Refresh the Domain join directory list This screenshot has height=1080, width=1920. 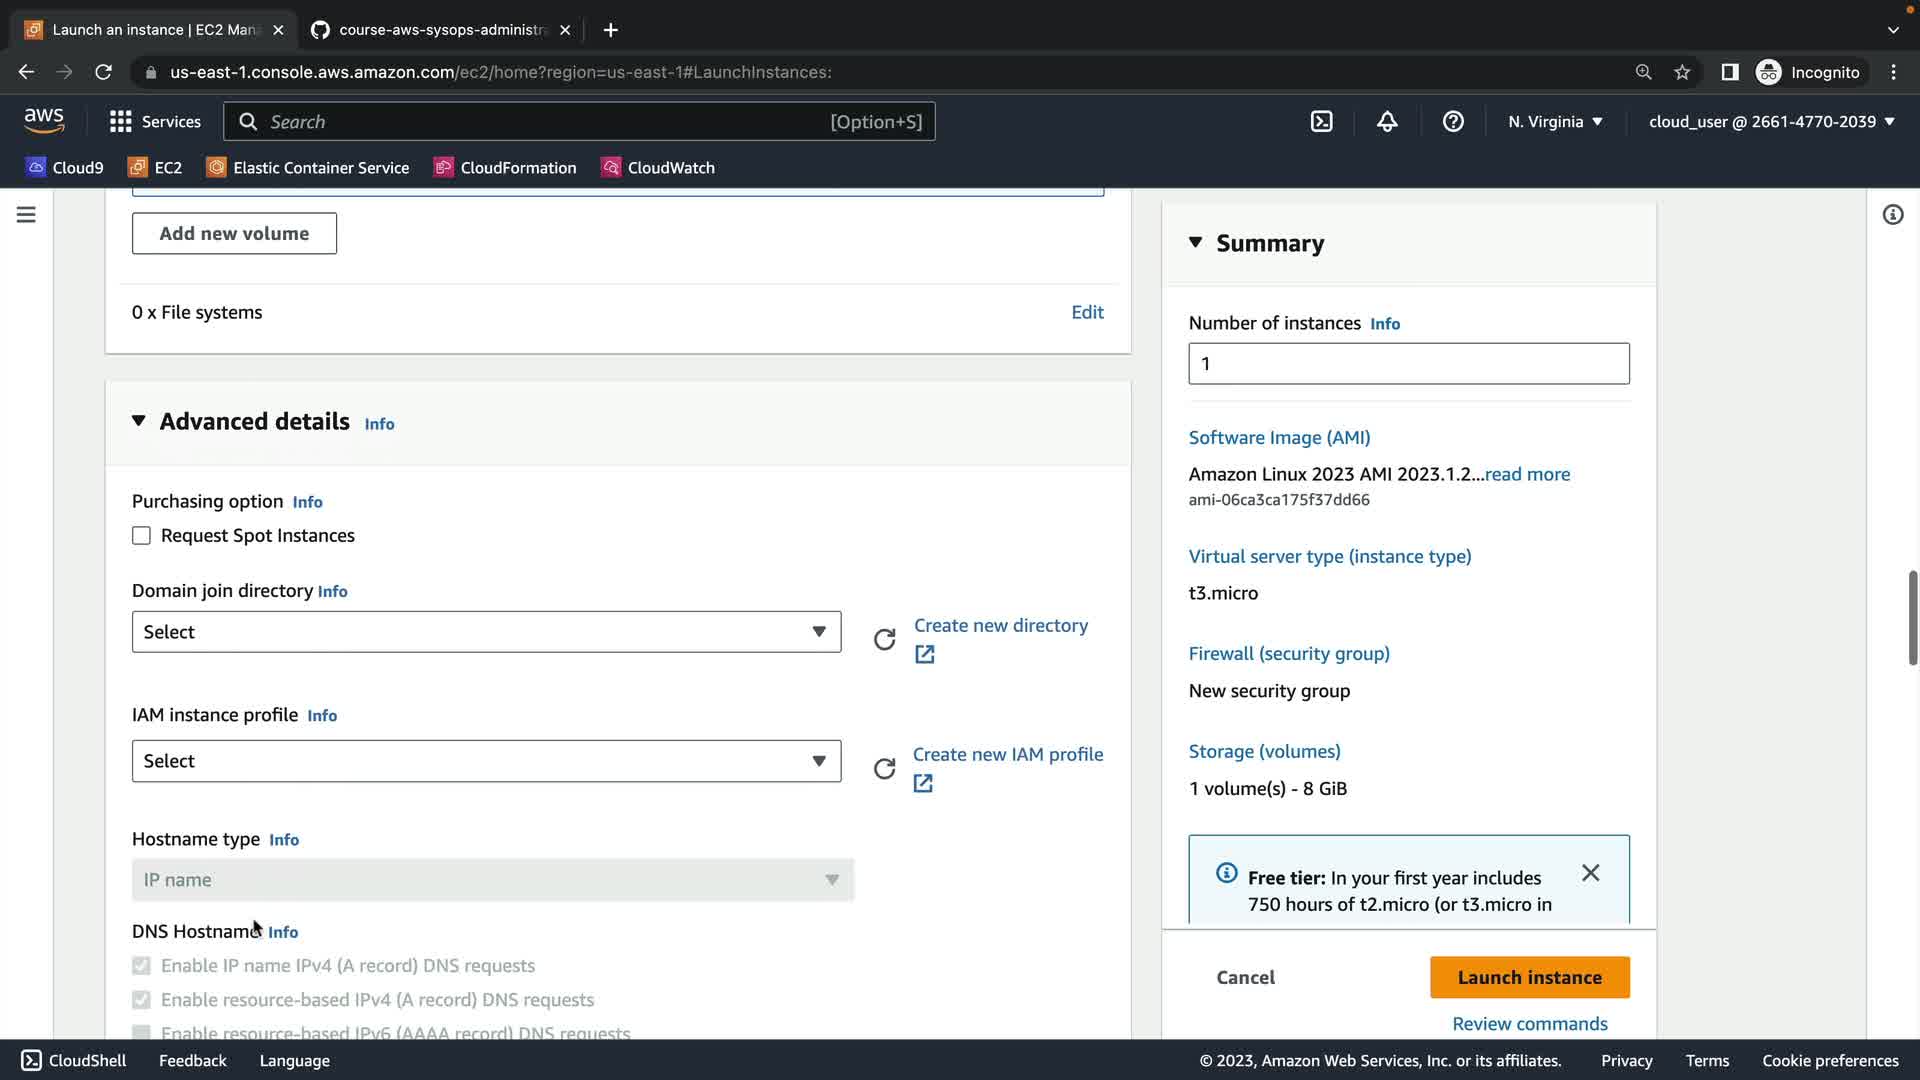pyautogui.click(x=884, y=640)
